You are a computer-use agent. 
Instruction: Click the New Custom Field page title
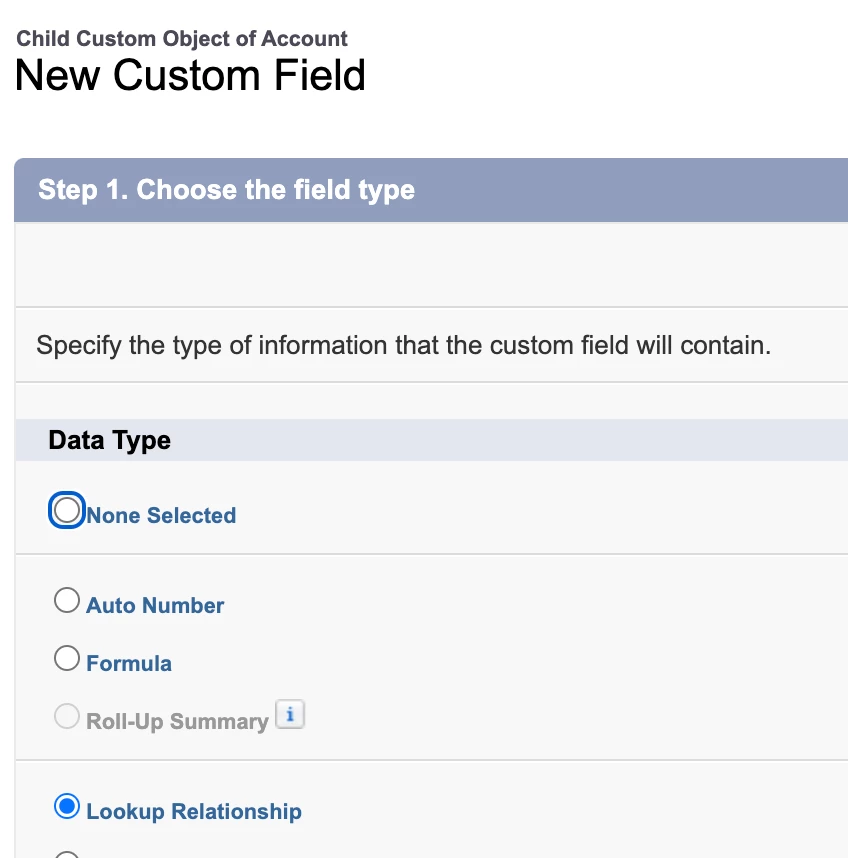tap(190, 76)
